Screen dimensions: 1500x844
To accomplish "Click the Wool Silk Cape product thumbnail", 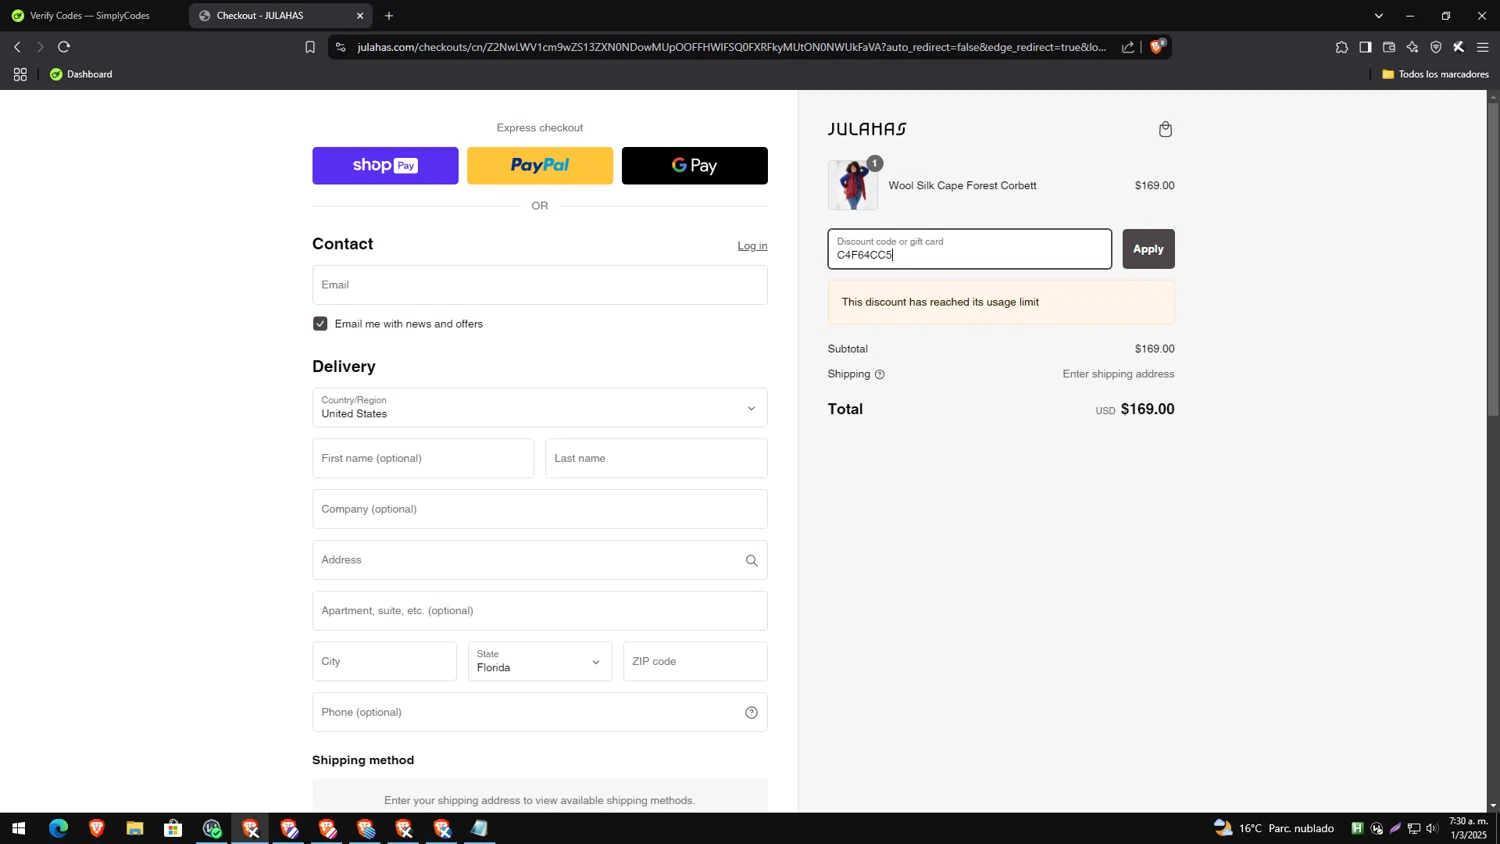I will tap(853, 185).
